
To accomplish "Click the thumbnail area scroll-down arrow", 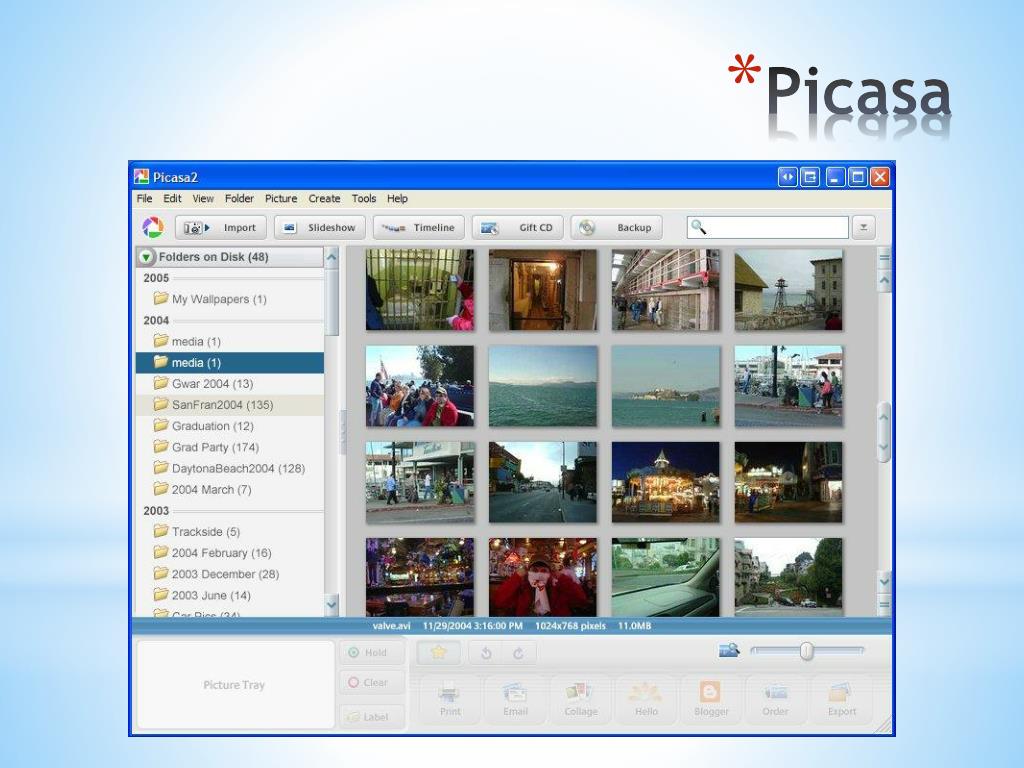I will [884, 581].
